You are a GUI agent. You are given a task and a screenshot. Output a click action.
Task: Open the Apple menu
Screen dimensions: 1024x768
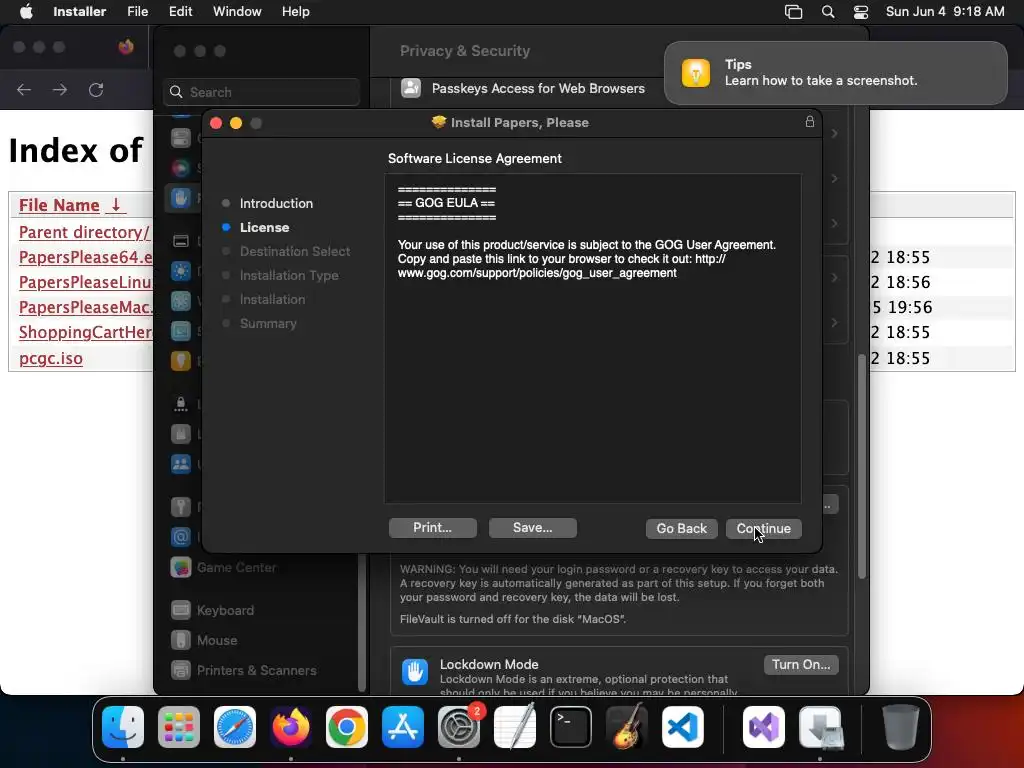pos(25,12)
